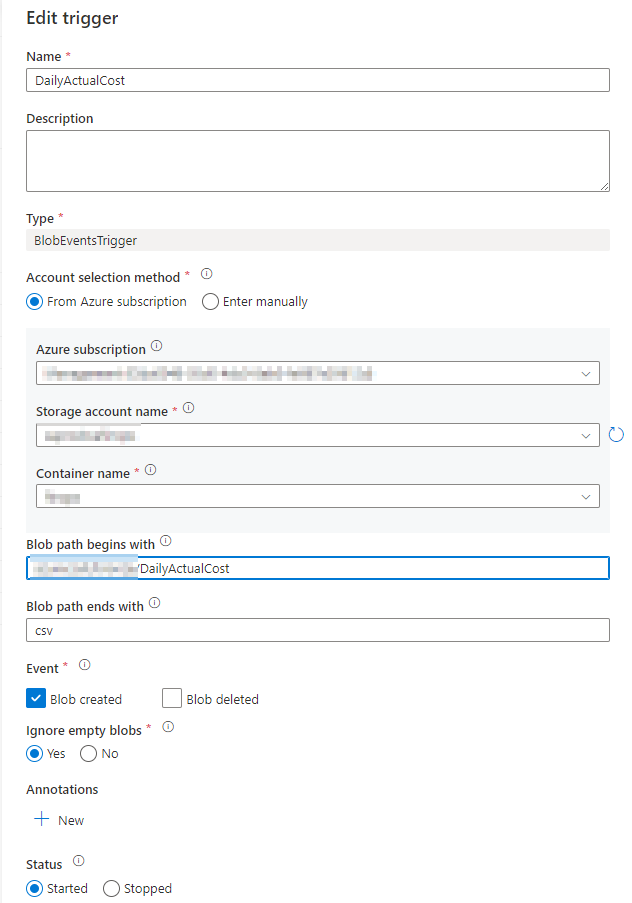Click info icon beside Azure subscription label

point(156,347)
